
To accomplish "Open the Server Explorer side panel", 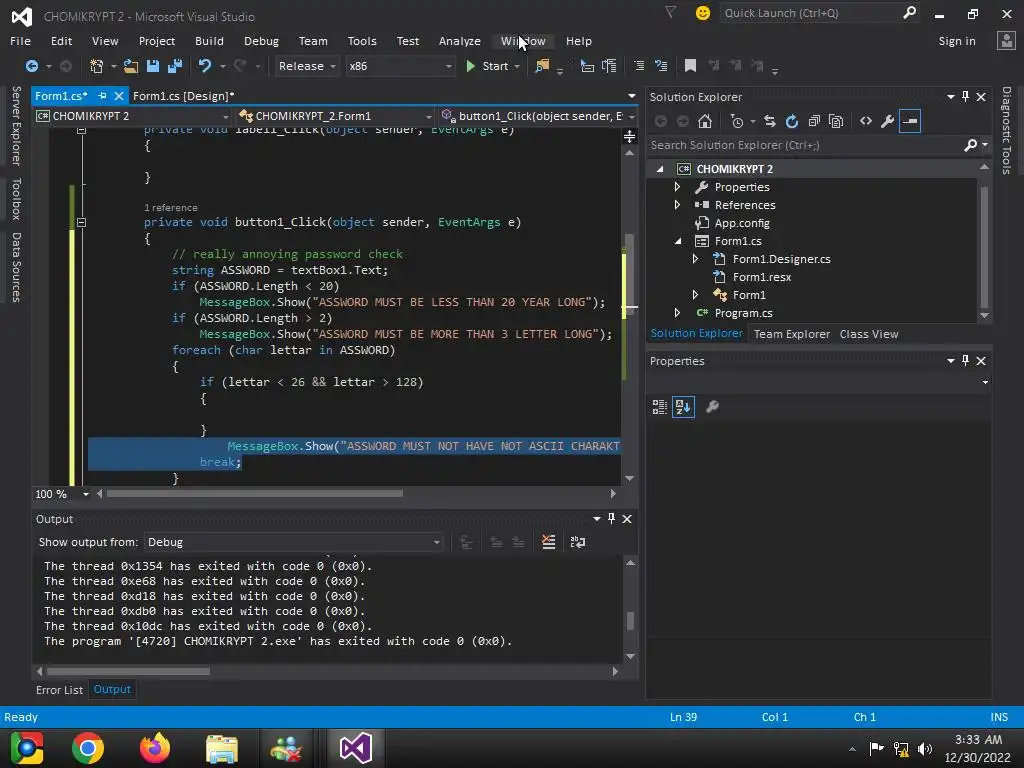I will pos(16,125).
